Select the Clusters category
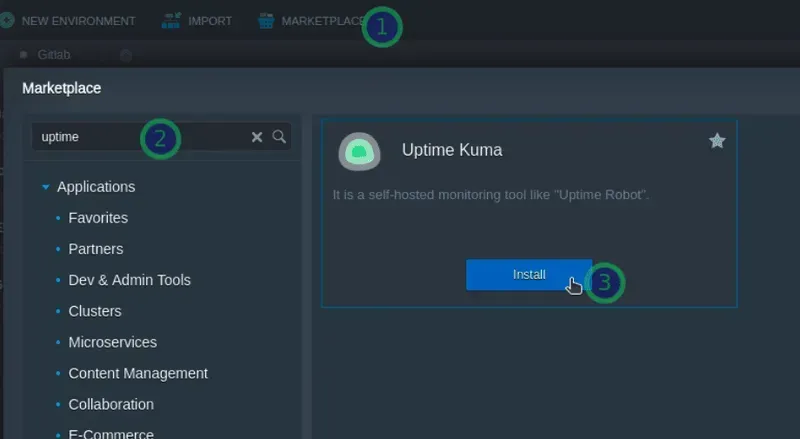The image size is (800, 439). (x=95, y=311)
